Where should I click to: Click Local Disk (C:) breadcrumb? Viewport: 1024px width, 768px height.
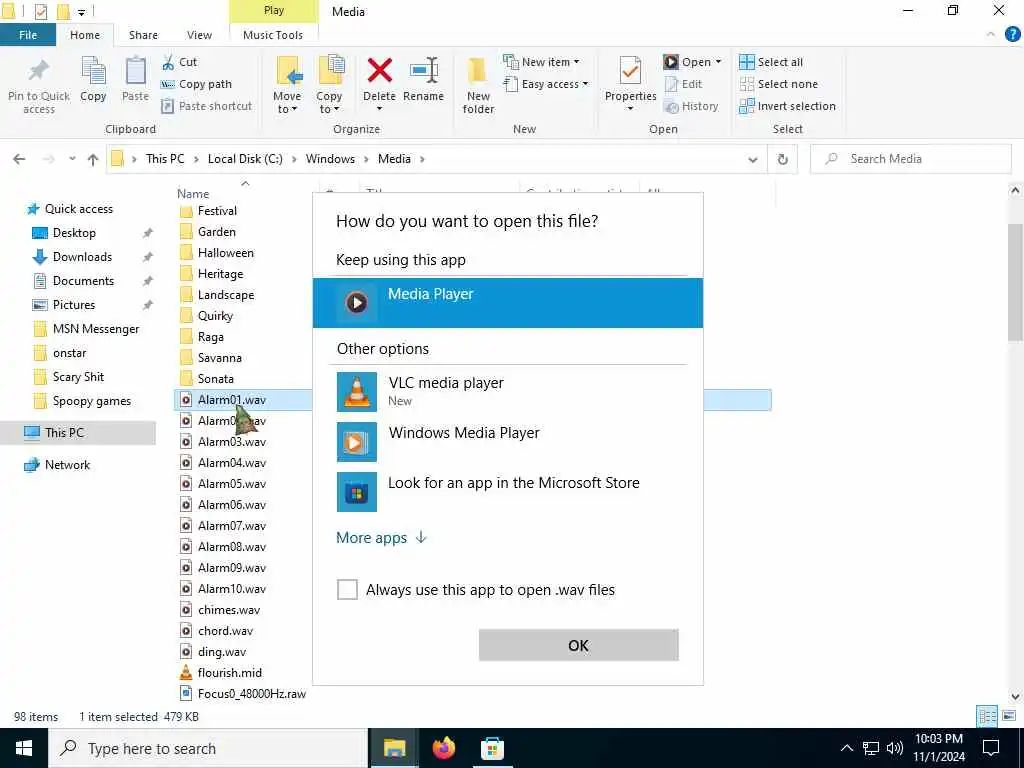point(245,159)
